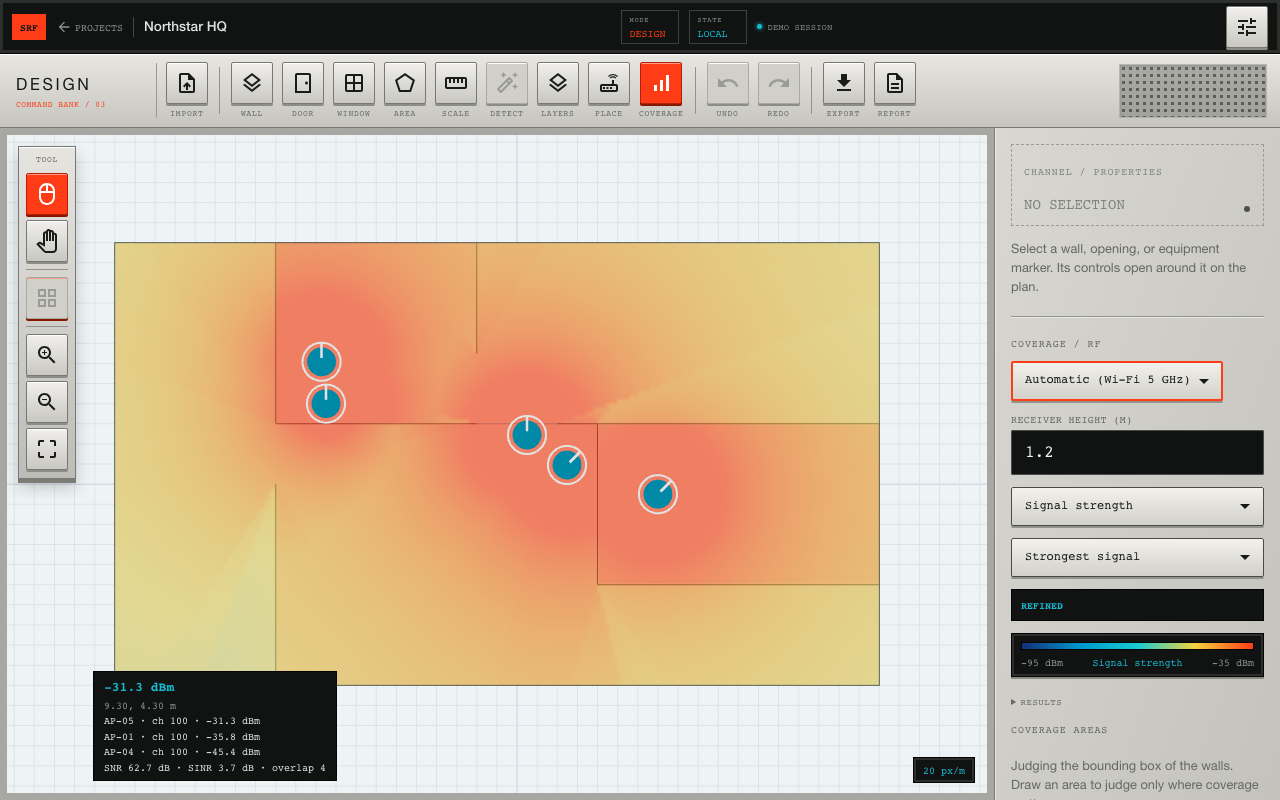Screen dimensions: 1280x800
Task: Click the Detect magic wand tool
Action: pyautogui.click(x=507, y=83)
